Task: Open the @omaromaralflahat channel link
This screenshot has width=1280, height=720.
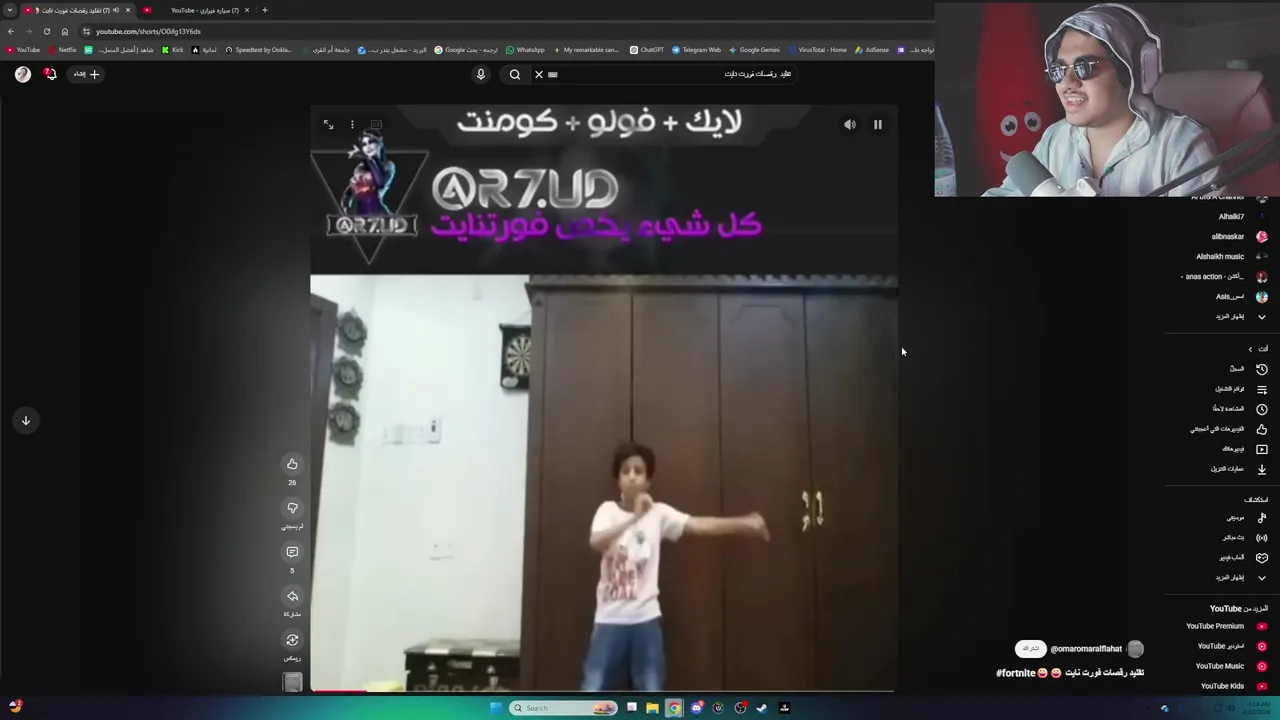Action: click(1086, 649)
